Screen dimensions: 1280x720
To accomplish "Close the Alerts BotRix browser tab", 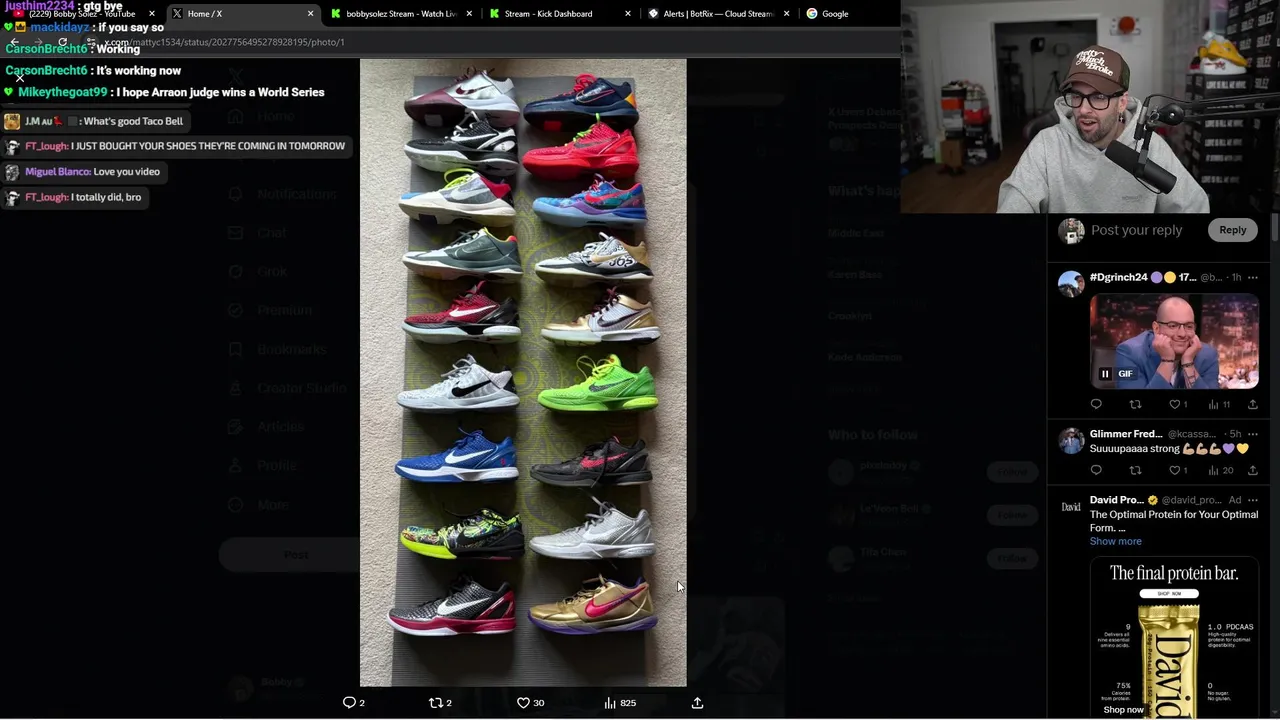I will [787, 14].
